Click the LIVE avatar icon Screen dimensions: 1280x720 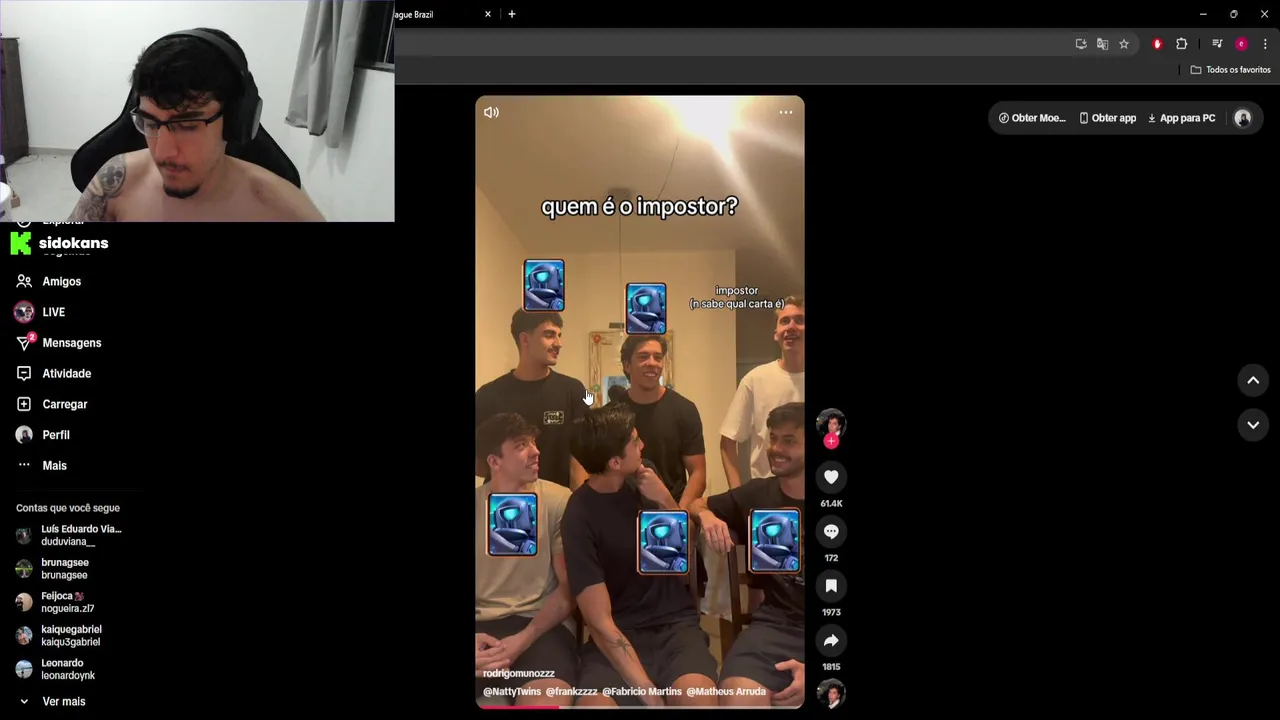24,312
